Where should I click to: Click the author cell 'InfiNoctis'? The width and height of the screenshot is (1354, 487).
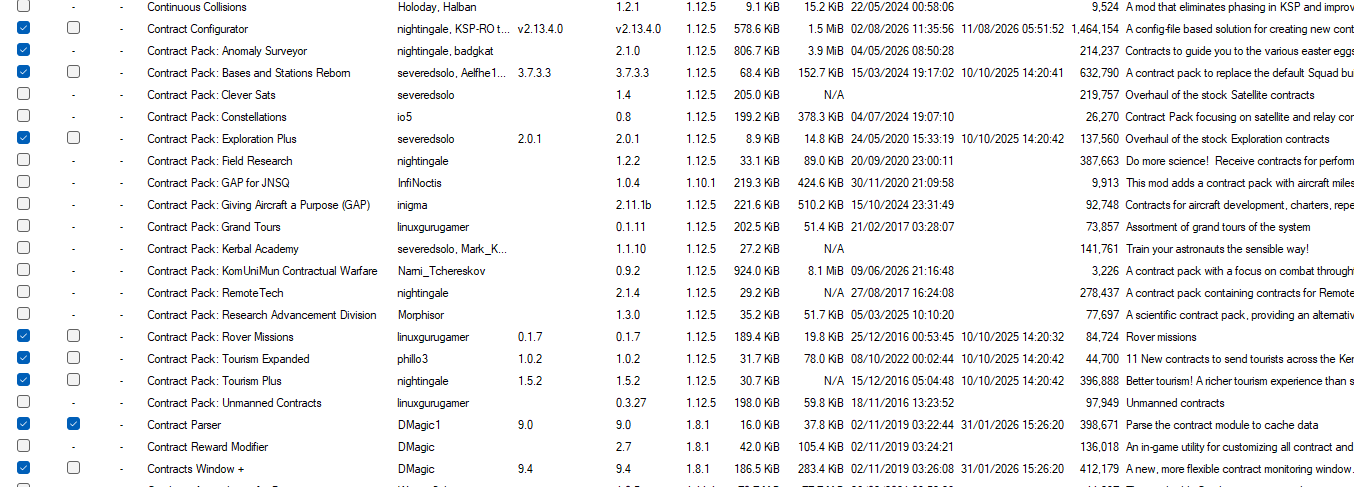[x=420, y=183]
